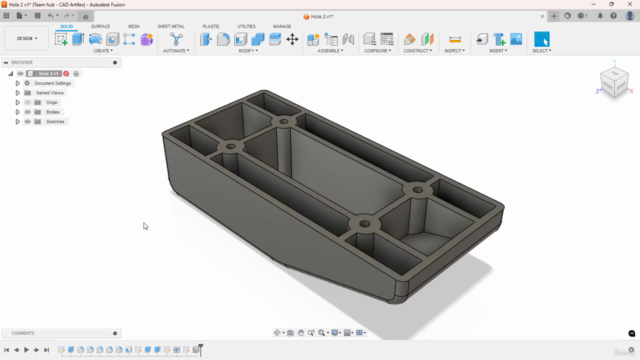The image size is (640, 360).
Task: Toggle visibility of the Origin folder
Action: click(x=28, y=102)
